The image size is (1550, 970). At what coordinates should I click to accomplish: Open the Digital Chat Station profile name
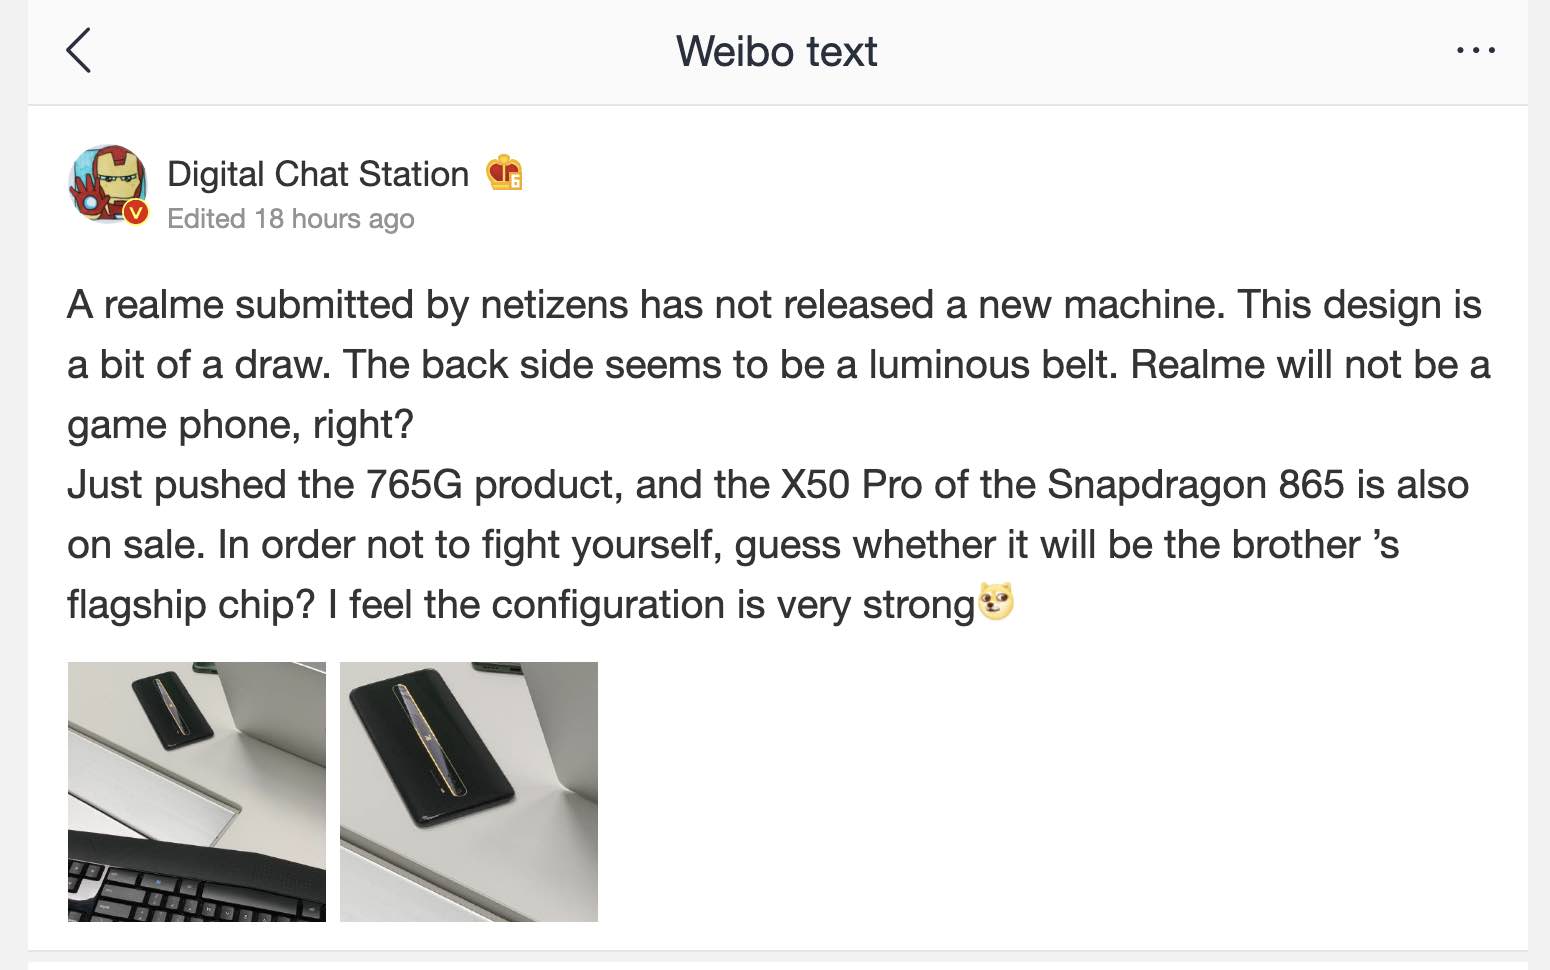pyautogui.click(x=317, y=174)
